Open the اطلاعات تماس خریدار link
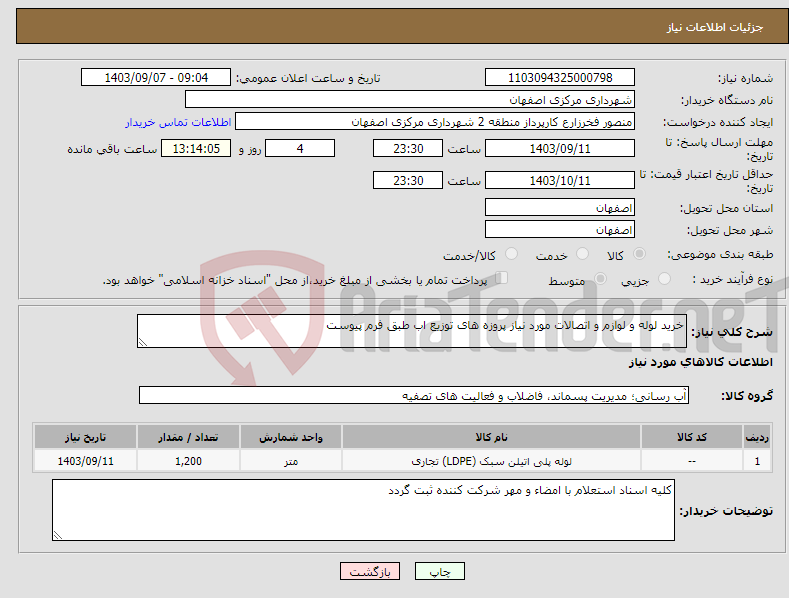Screen dimensions: 789x598 coord(178,122)
